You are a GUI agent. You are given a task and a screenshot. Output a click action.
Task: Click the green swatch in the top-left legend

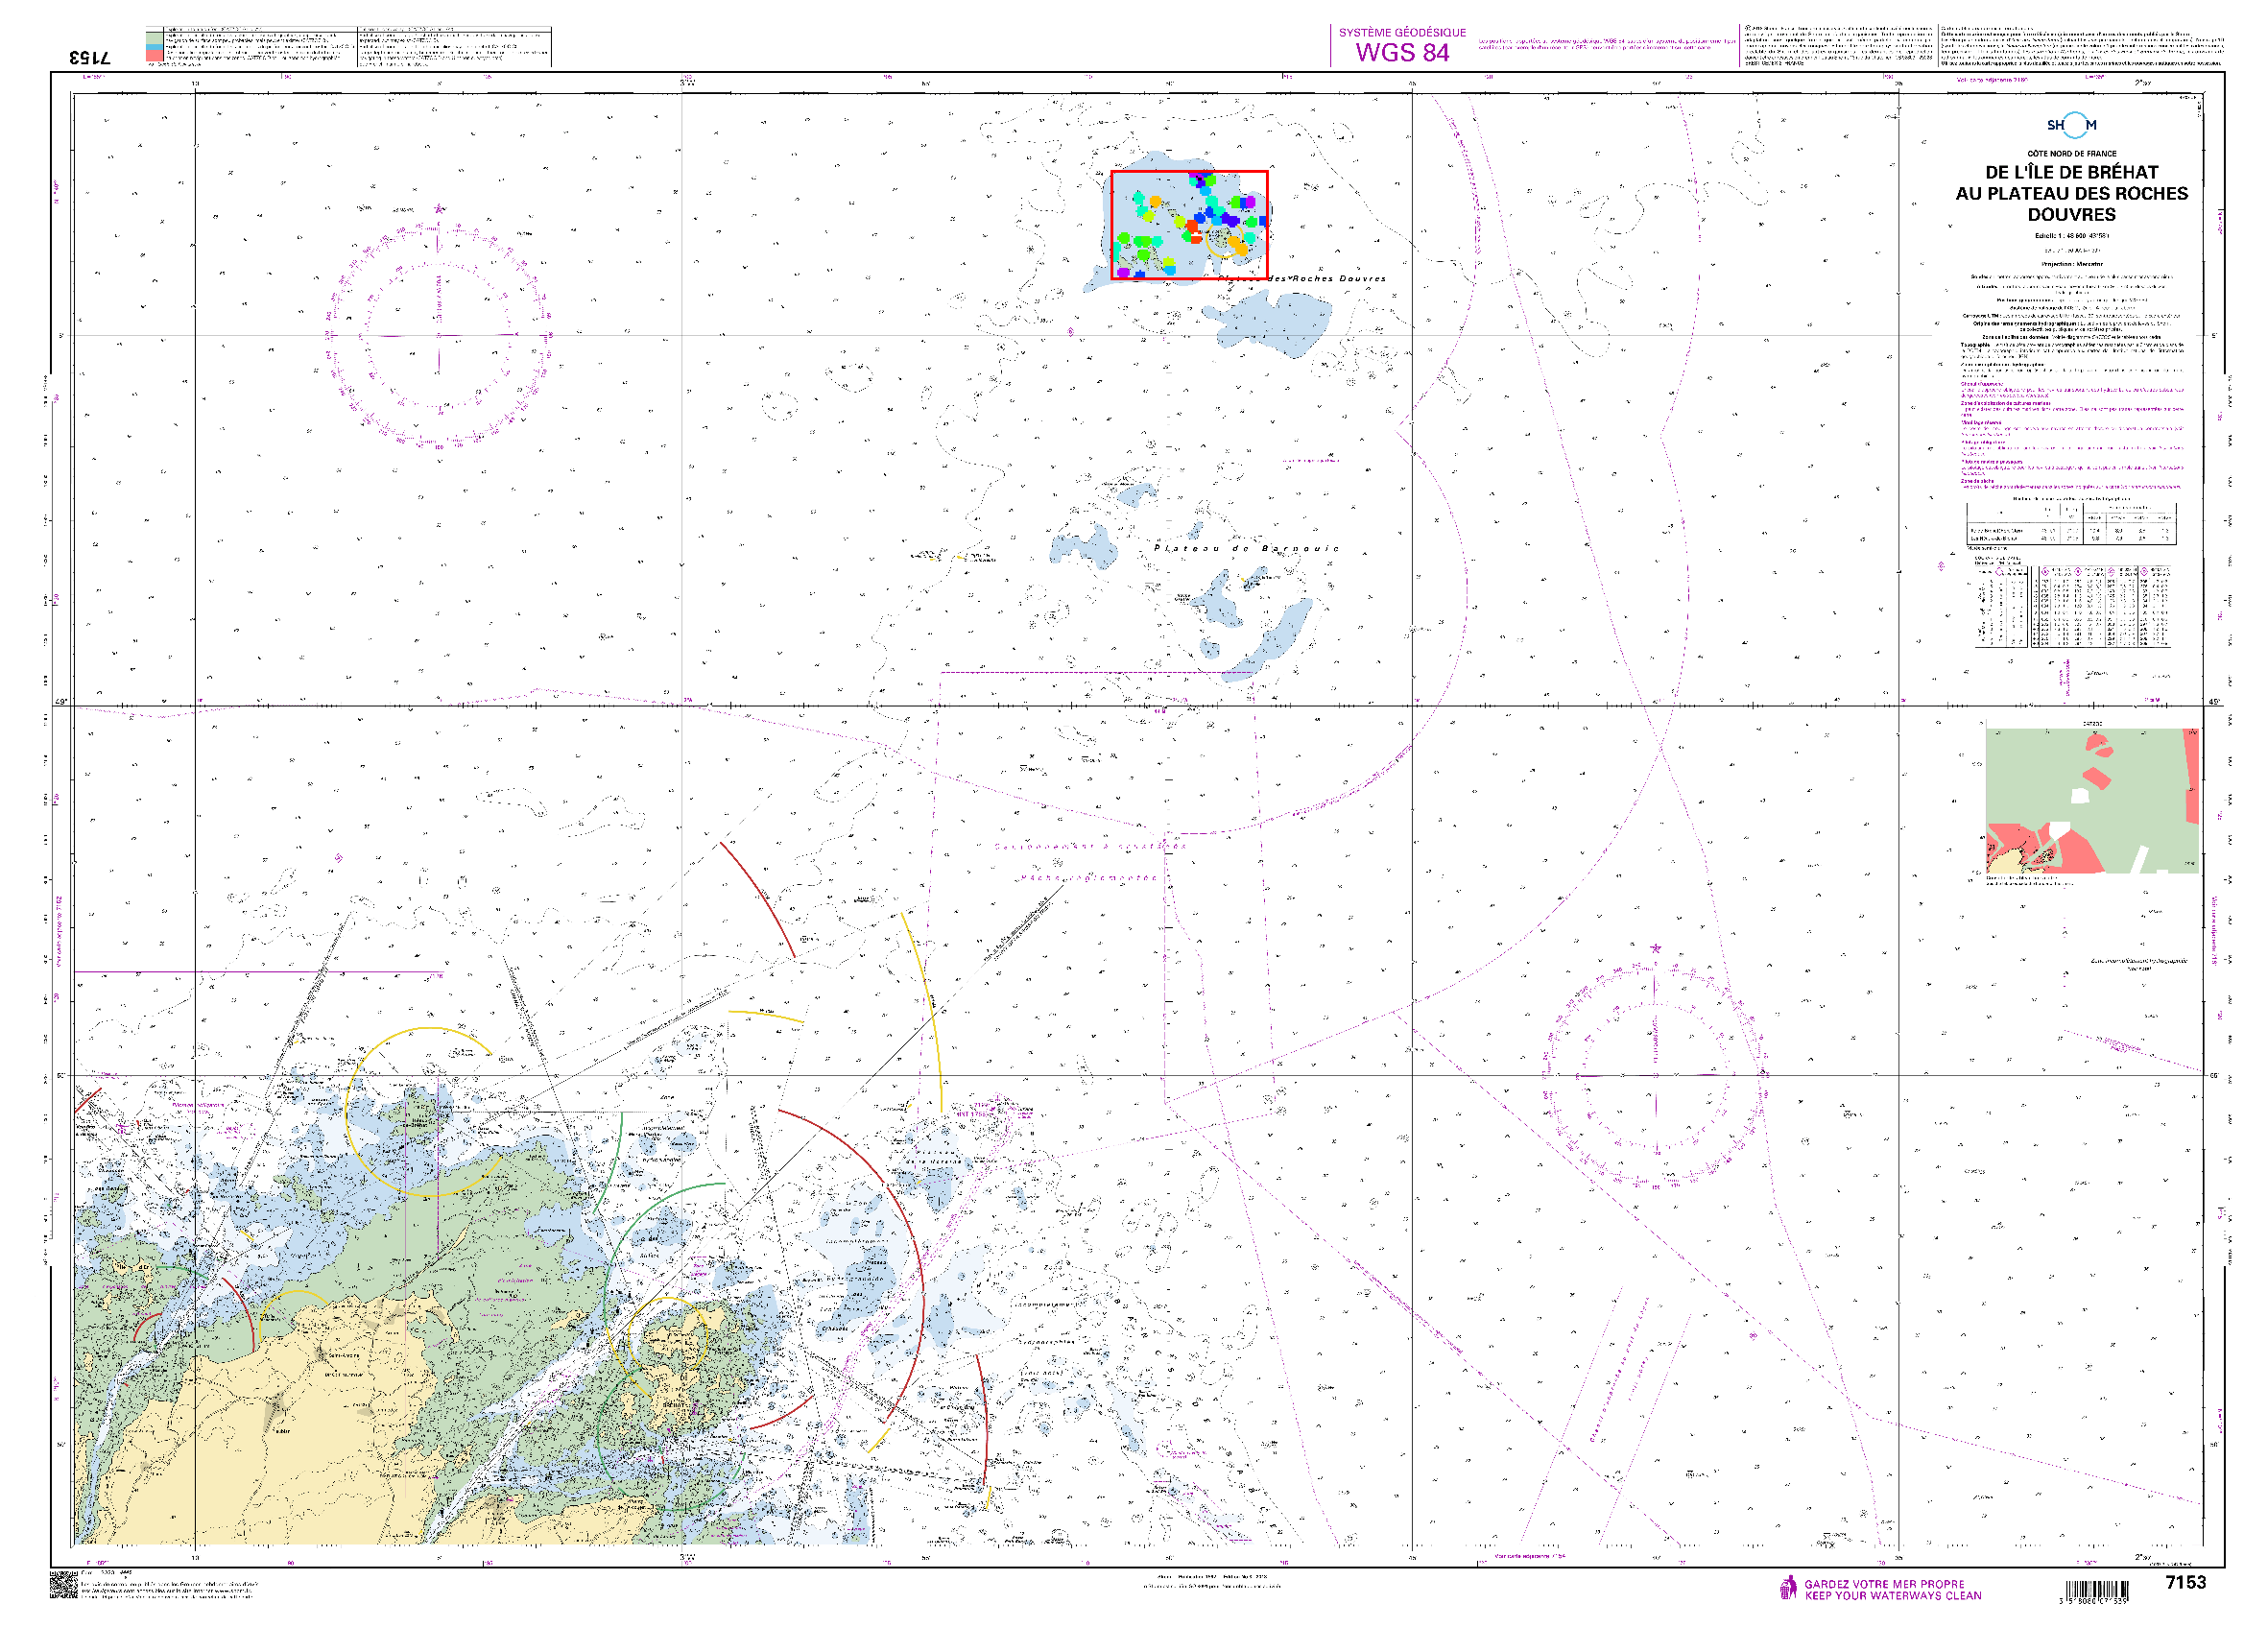coord(154,39)
